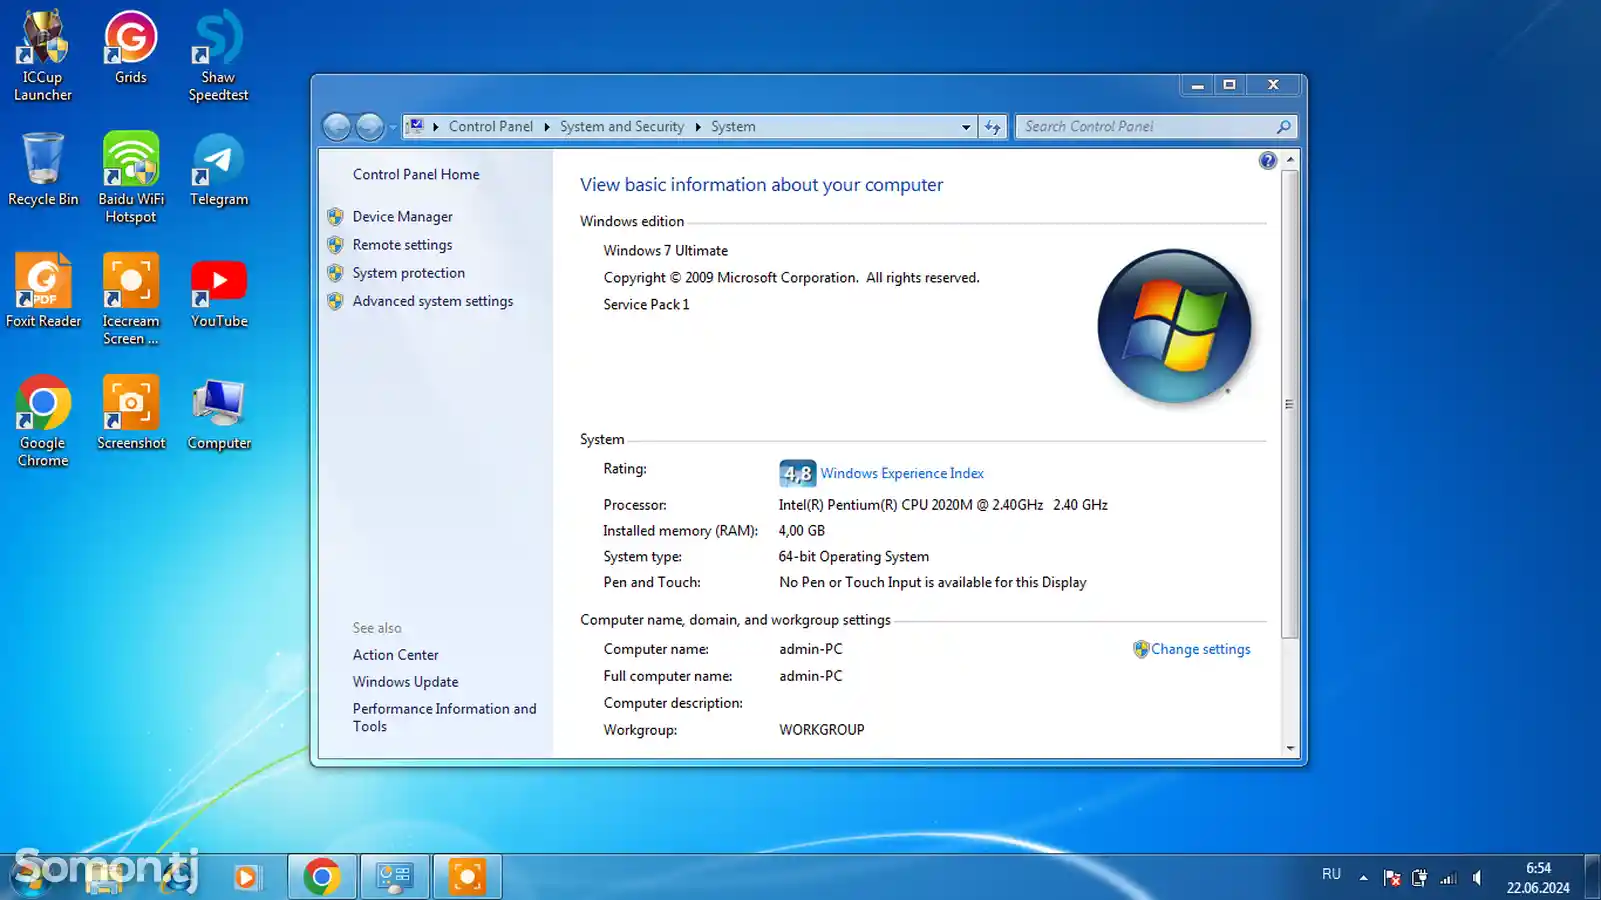Image resolution: width=1601 pixels, height=900 pixels.
Task: Click the RU language indicator
Action: (1331, 875)
